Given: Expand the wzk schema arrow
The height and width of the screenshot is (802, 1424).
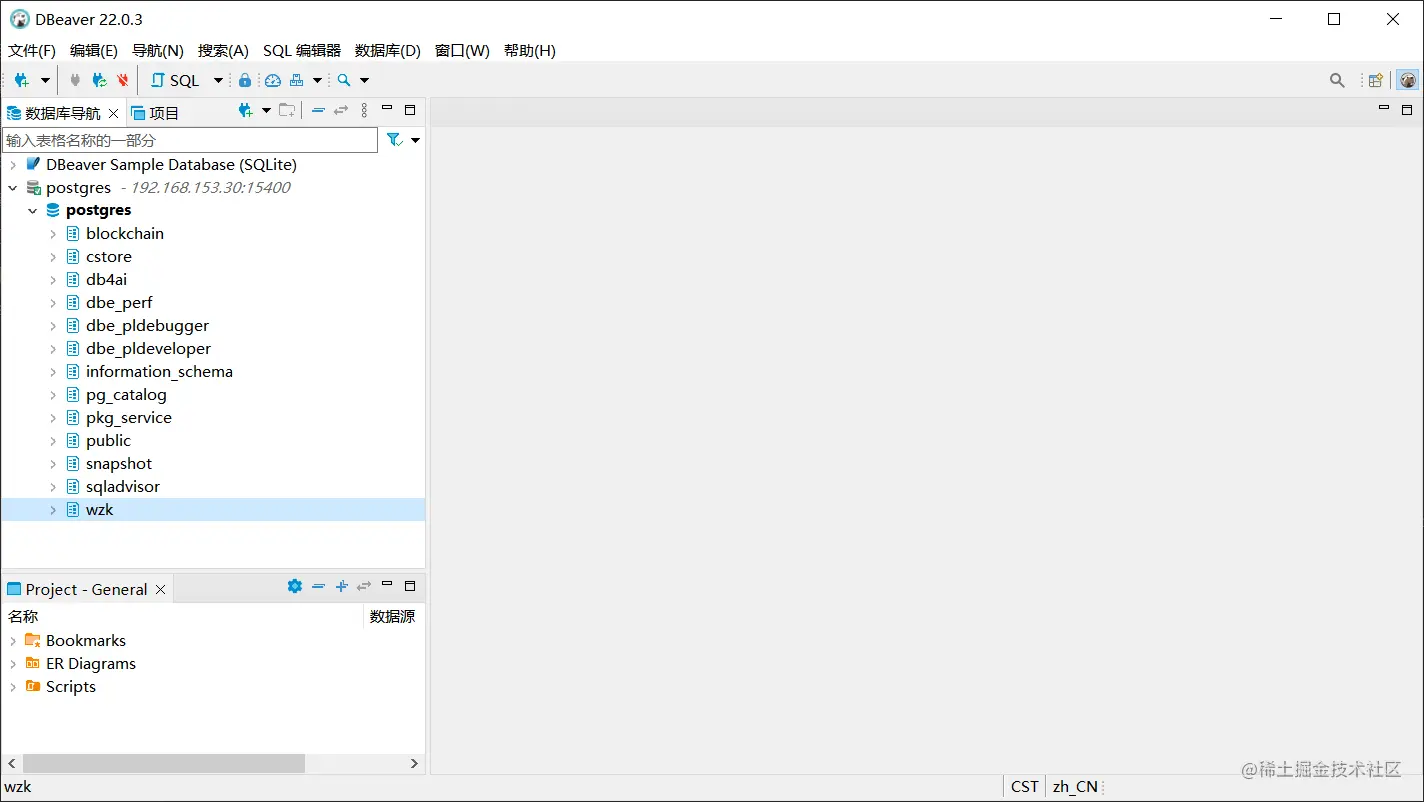Looking at the screenshot, I should tap(53, 510).
